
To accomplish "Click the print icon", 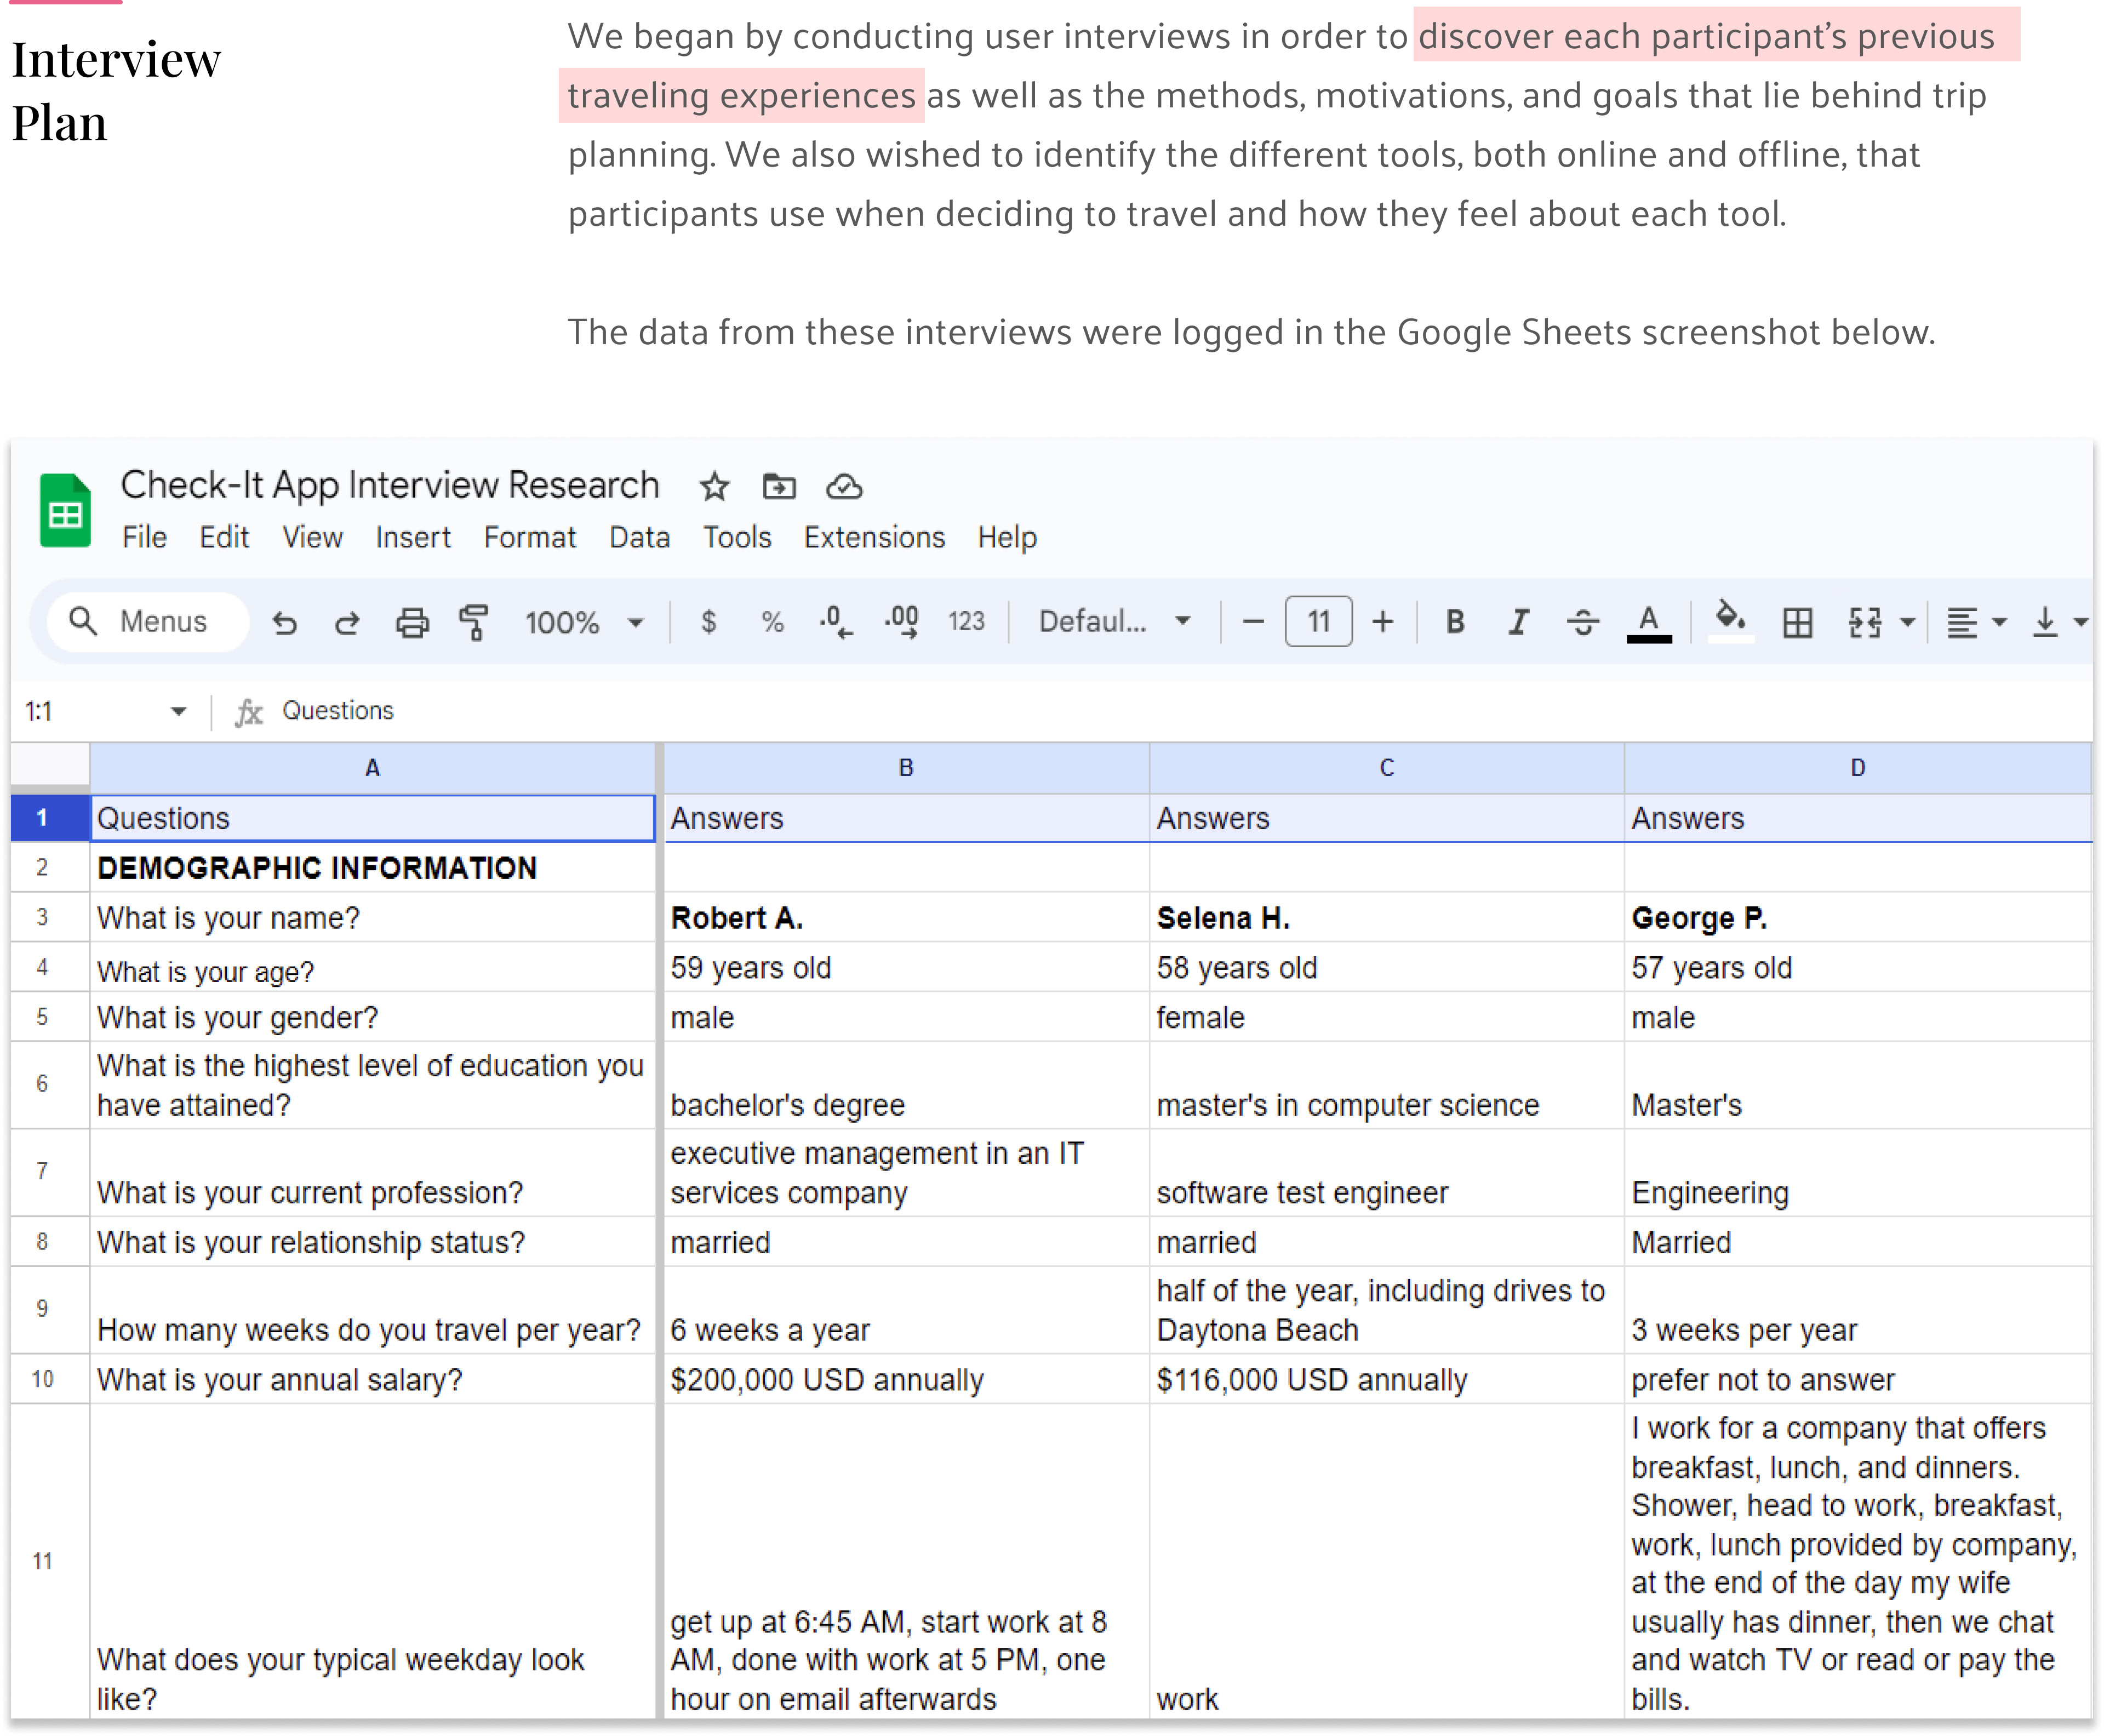I will [411, 623].
